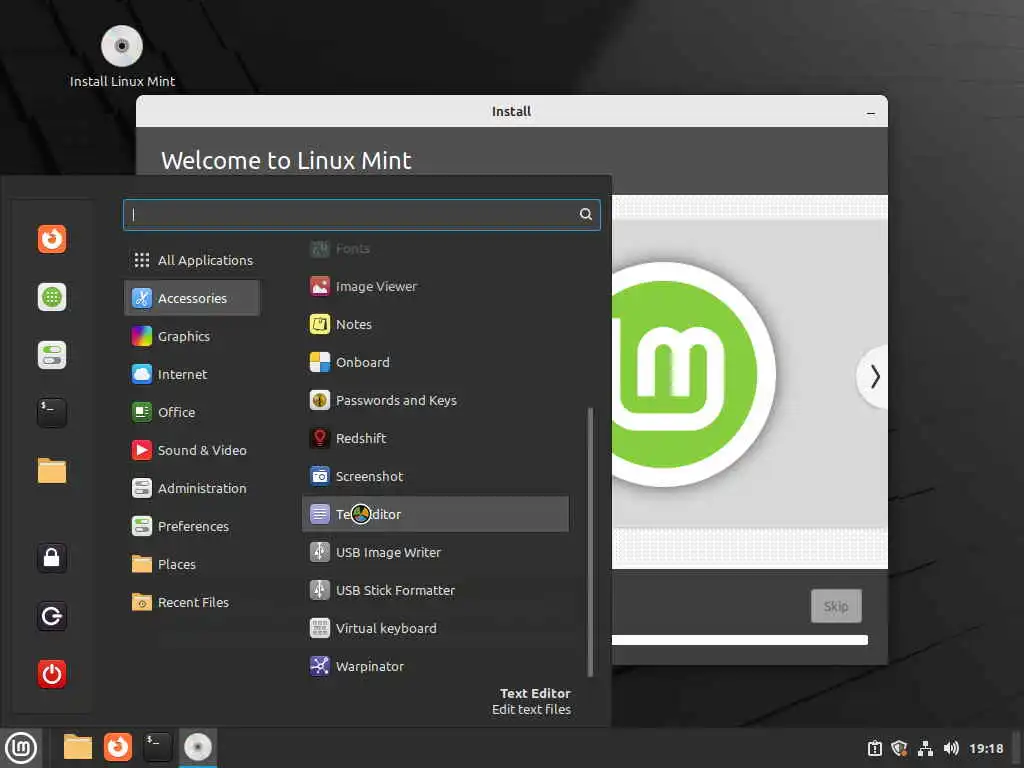The image size is (1024, 768).
Task: Click the application list scrollbar
Action: click(590, 542)
